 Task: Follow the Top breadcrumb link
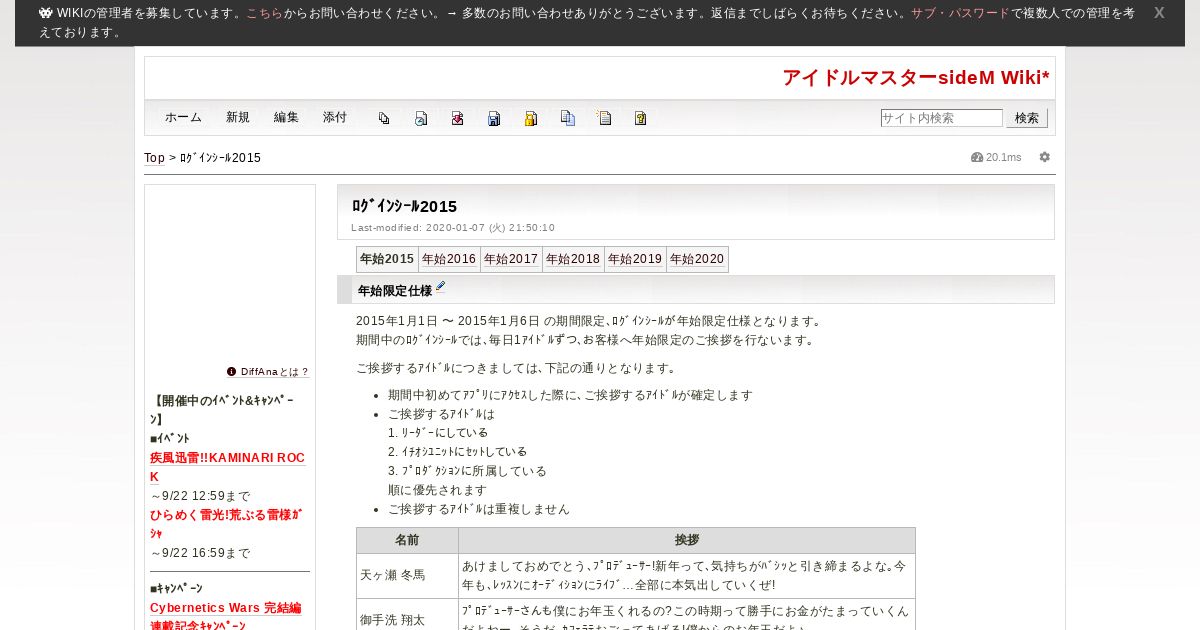154,158
